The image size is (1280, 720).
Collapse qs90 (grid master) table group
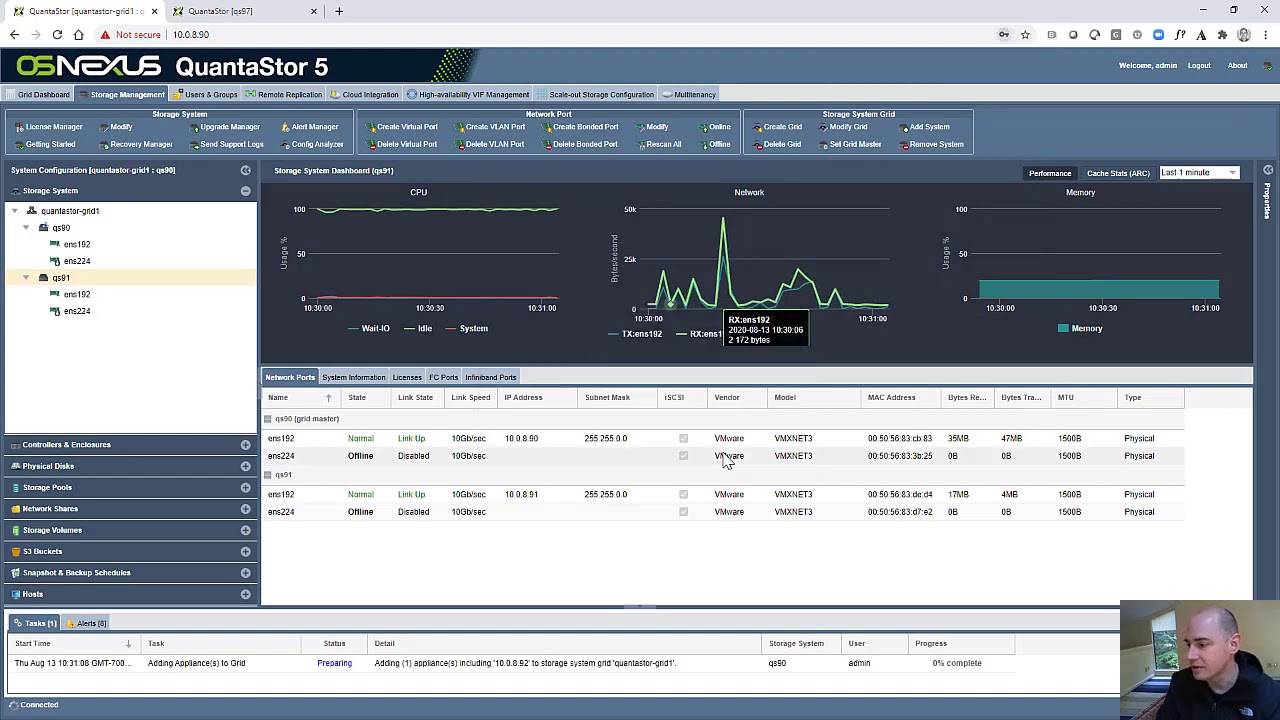[x=268, y=419]
